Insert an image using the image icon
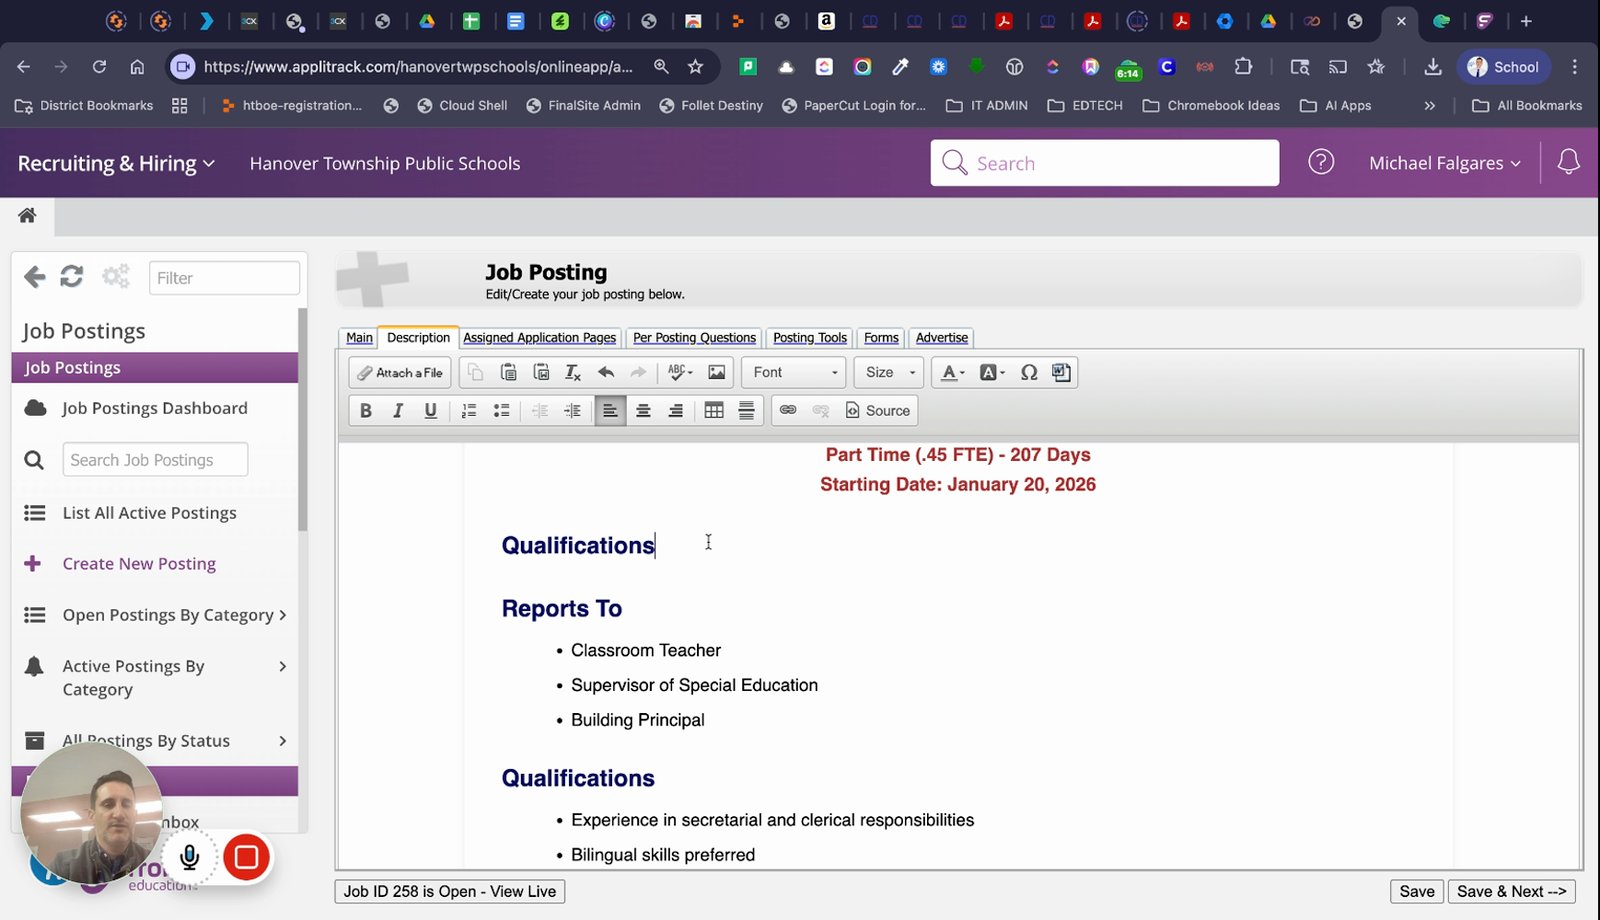Image resolution: width=1600 pixels, height=920 pixels. 717,372
